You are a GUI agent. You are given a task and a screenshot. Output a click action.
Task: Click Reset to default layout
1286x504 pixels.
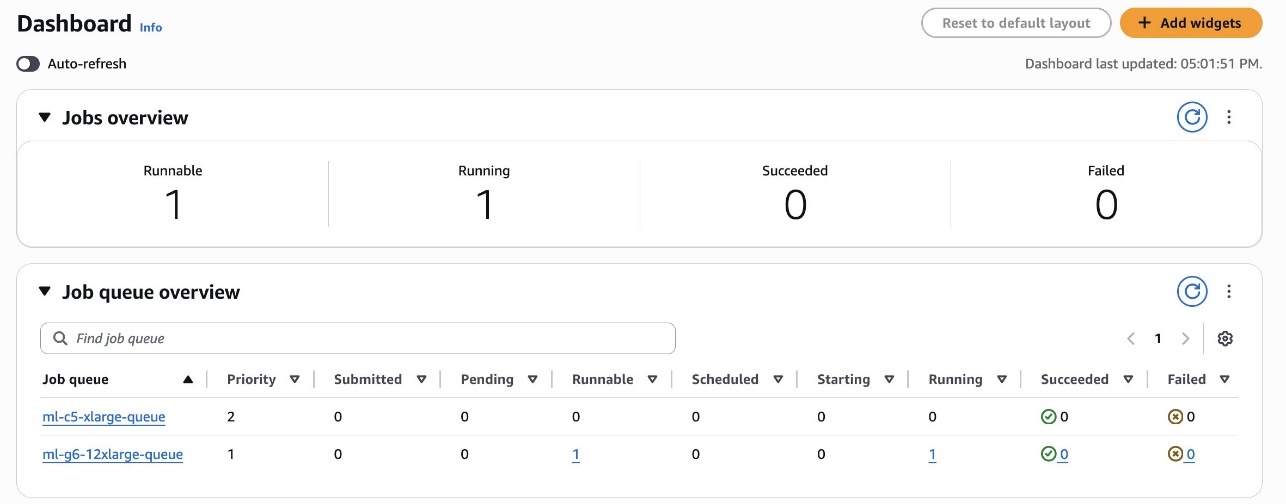click(x=1015, y=23)
